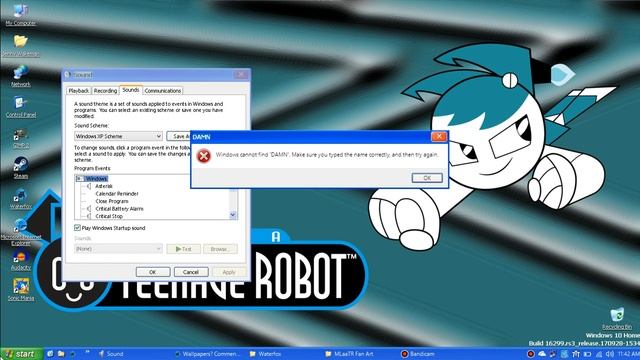Launch GIMP 2 from the desktop
This screenshot has height=360, width=640.
20,138
